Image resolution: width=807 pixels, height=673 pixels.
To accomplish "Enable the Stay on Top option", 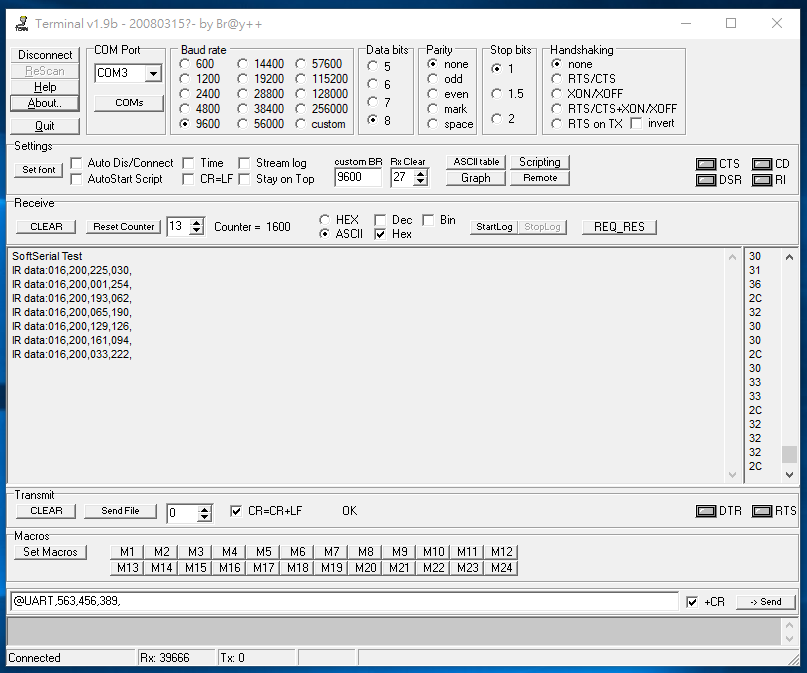I will click(x=245, y=178).
